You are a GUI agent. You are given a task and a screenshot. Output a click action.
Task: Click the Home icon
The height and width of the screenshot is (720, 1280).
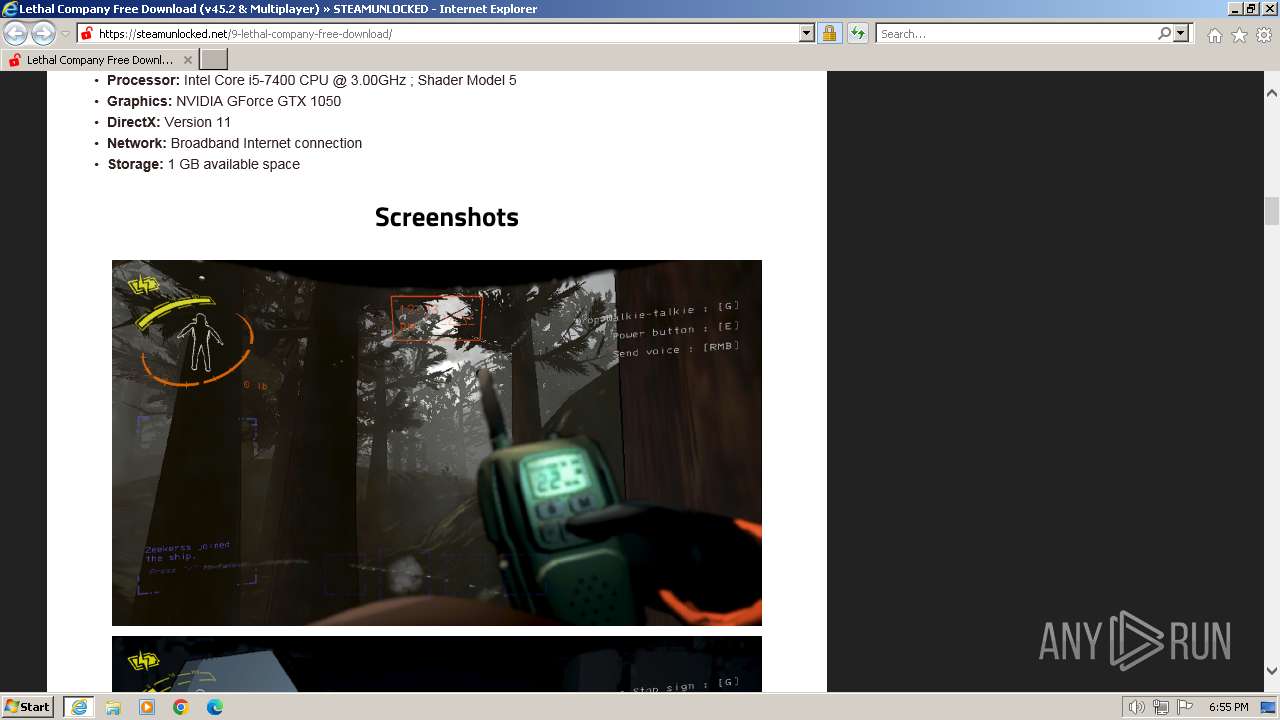click(1214, 35)
